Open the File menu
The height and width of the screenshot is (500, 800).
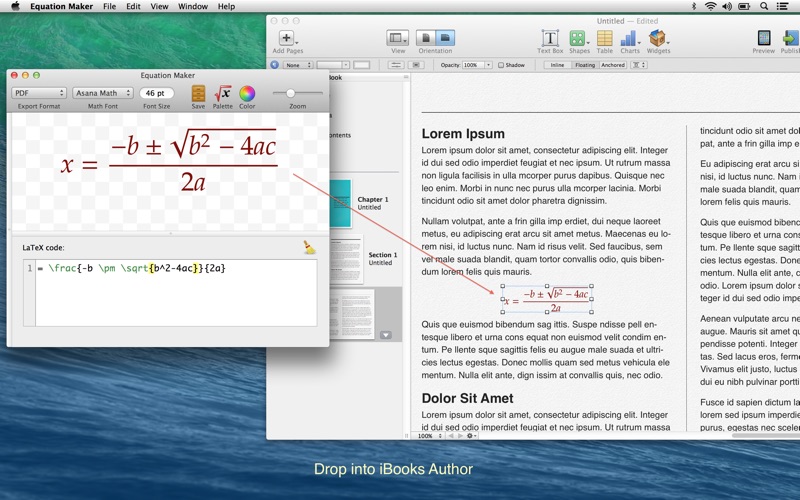pos(109,6)
